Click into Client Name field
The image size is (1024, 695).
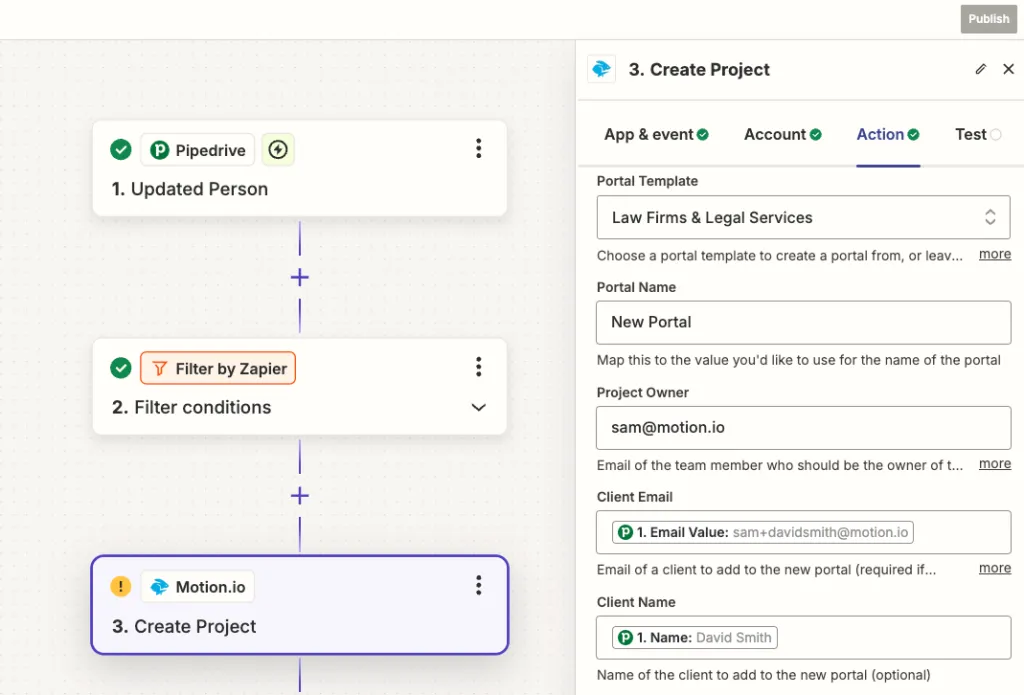click(x=803, y=638)
